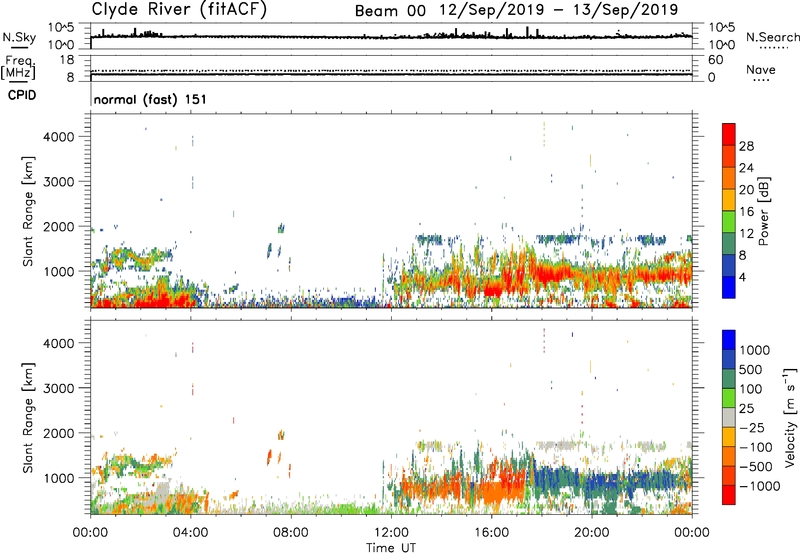Select the "08:00" time tick label
This screenshot has height=554, width=800.
(x=291, y=533)
